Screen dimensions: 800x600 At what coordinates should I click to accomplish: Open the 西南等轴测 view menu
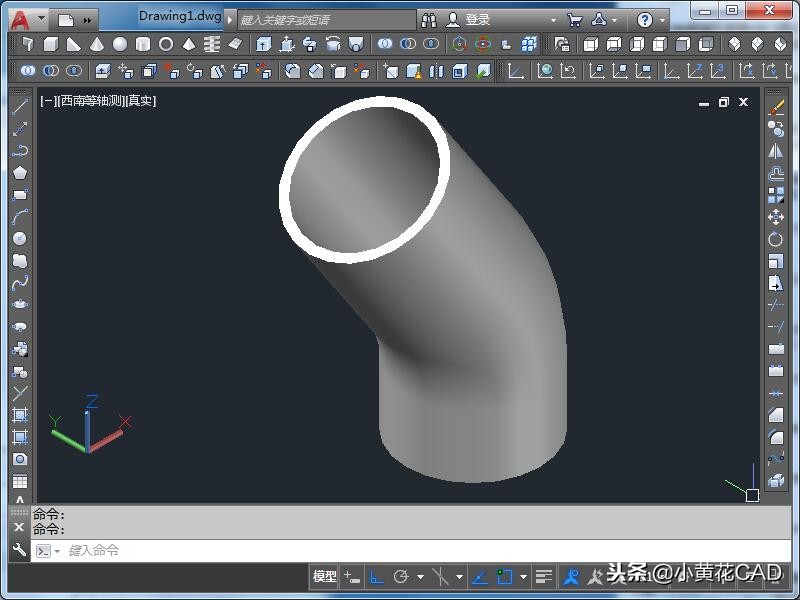pyautogui.click(x=89, y=101)
